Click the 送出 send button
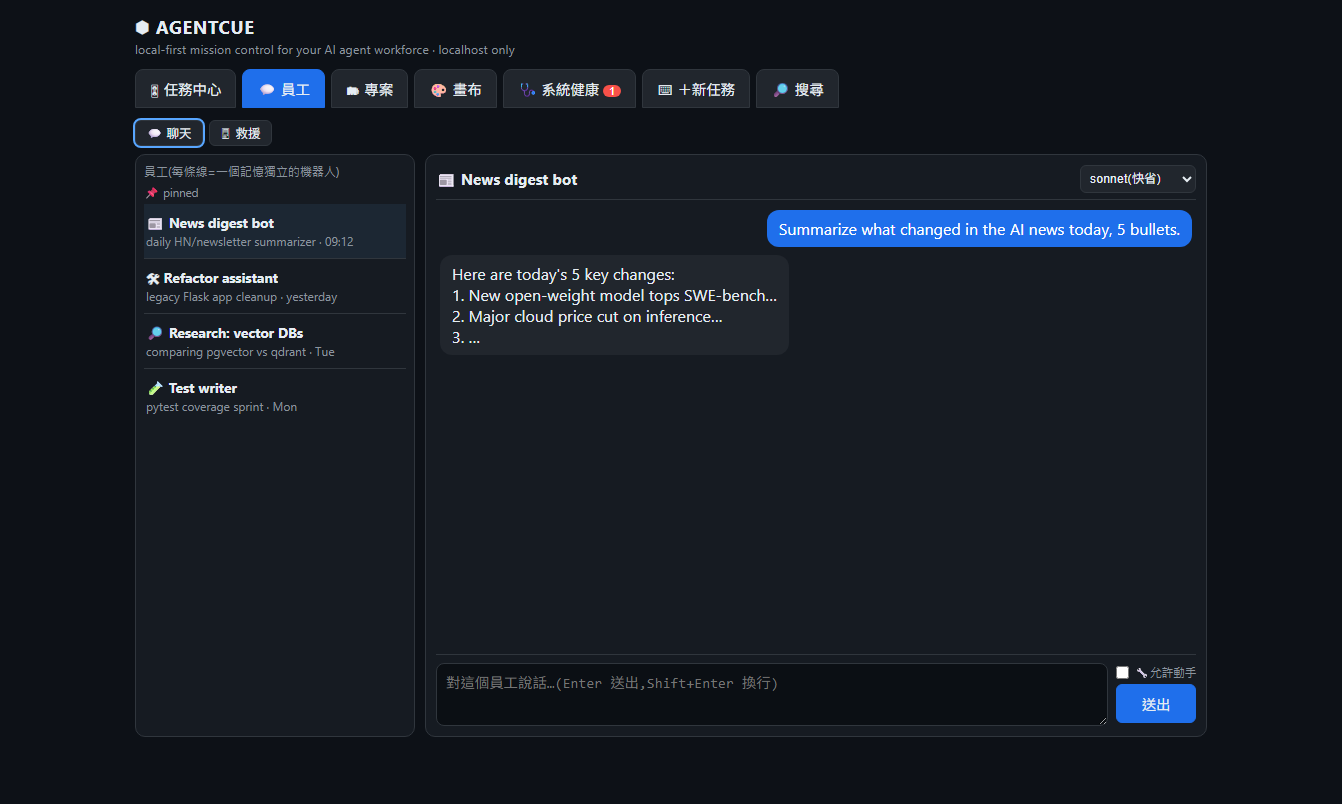Image resolution: width=1342 pixels, height=804 pixels. [1156, 704]
